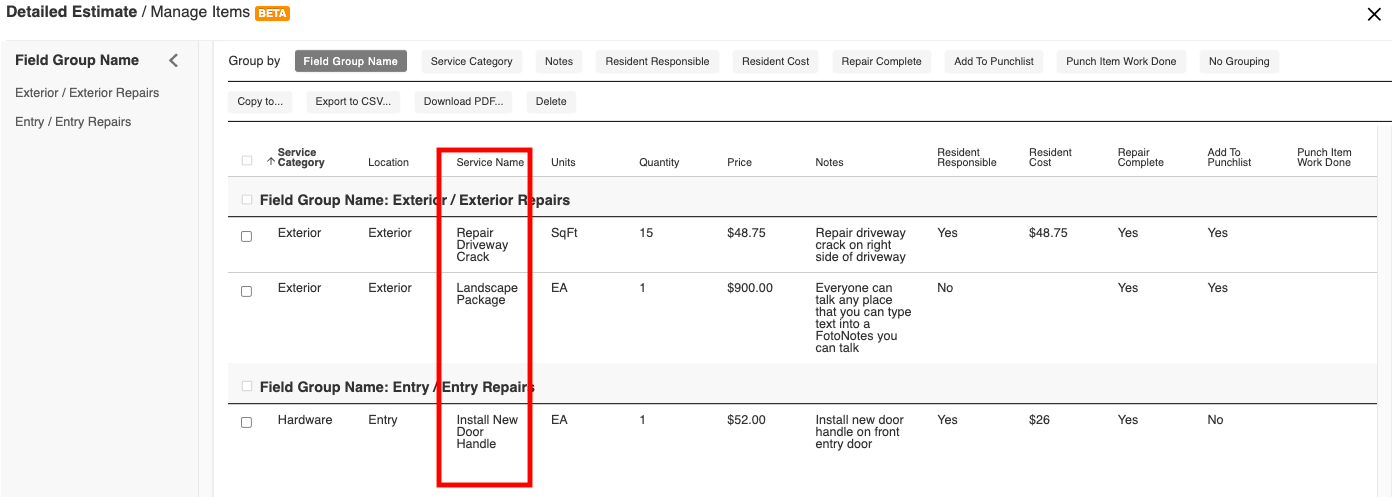Group items by Resident Responsible
Viewport: 1397px width, 497px height.
pyautogui.click(x=657, y=61)
